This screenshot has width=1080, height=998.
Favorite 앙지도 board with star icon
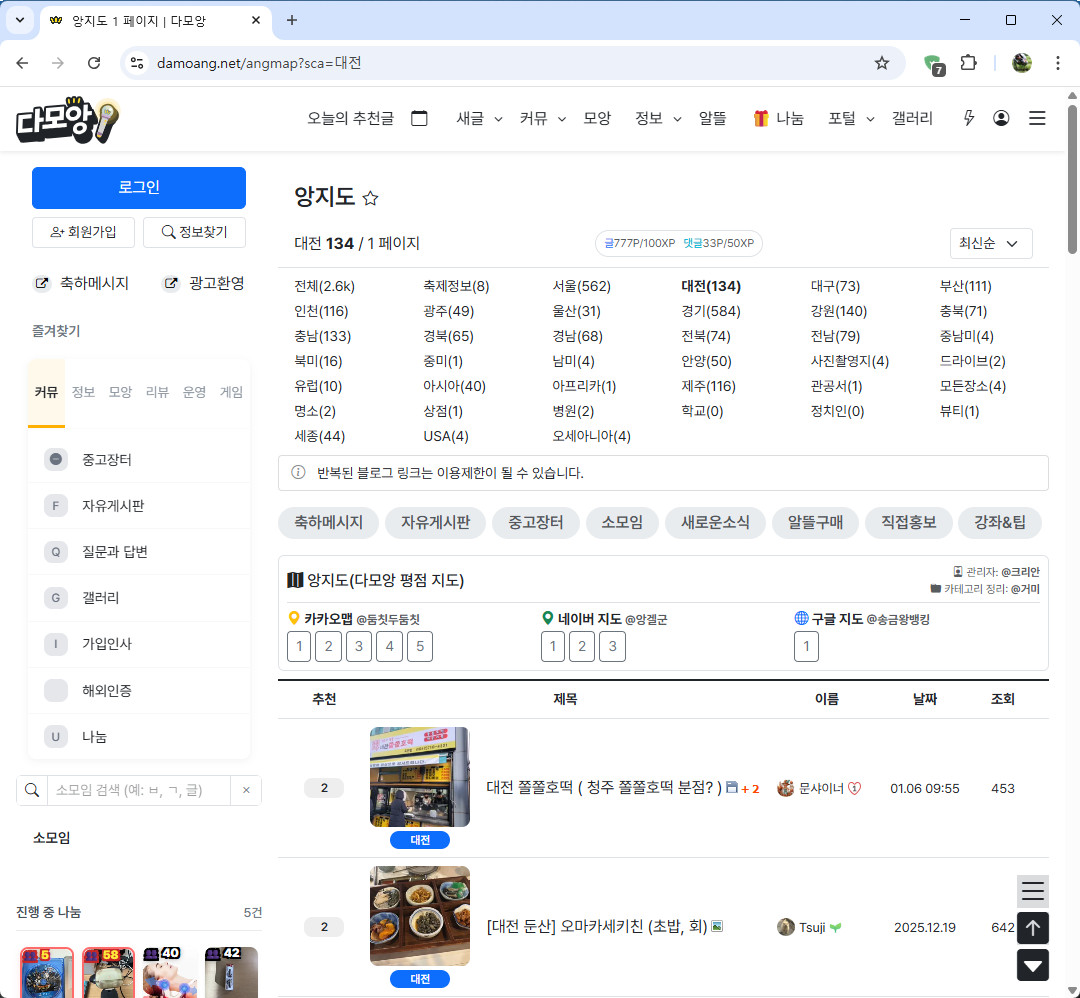[370, 198]
